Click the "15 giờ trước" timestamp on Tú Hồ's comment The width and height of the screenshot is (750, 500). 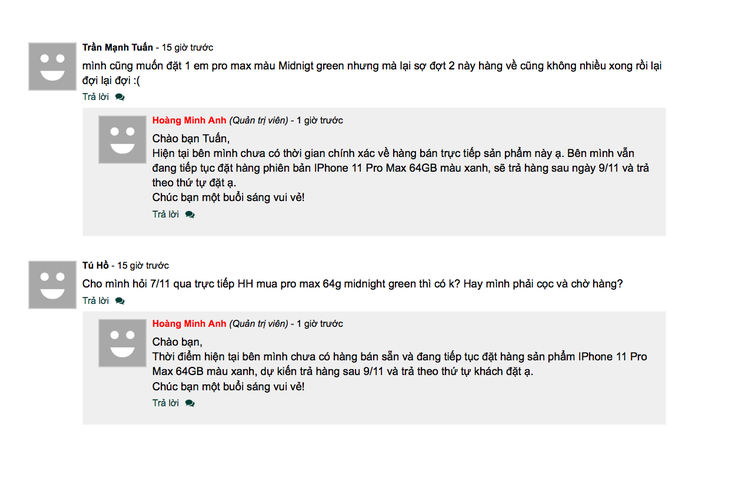click(x=143, y=266)
